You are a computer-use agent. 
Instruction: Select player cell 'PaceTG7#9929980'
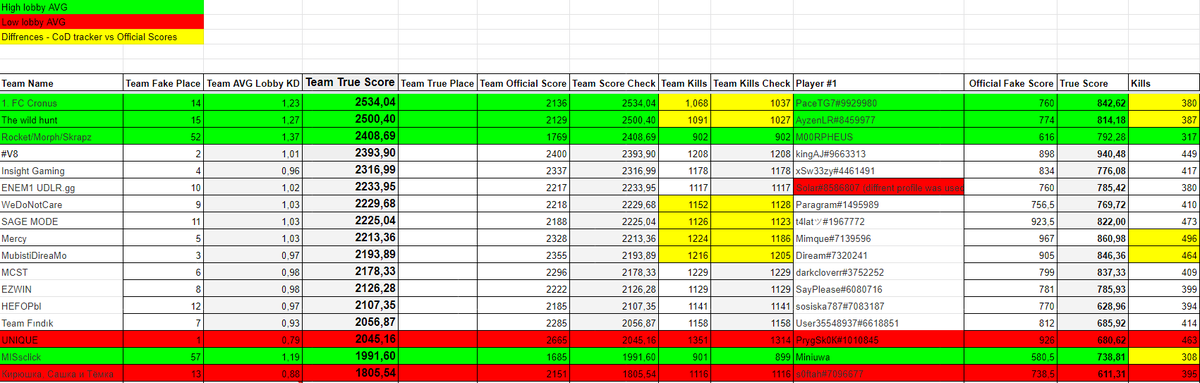(879, 102)
